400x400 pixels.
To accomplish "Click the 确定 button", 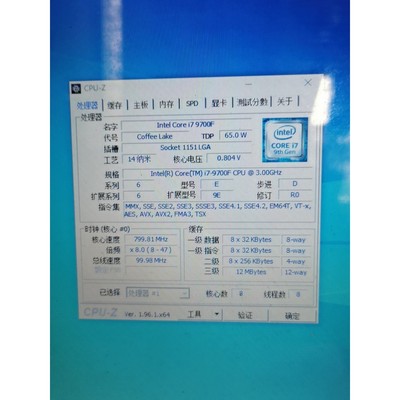I will (x=292, y=316).
